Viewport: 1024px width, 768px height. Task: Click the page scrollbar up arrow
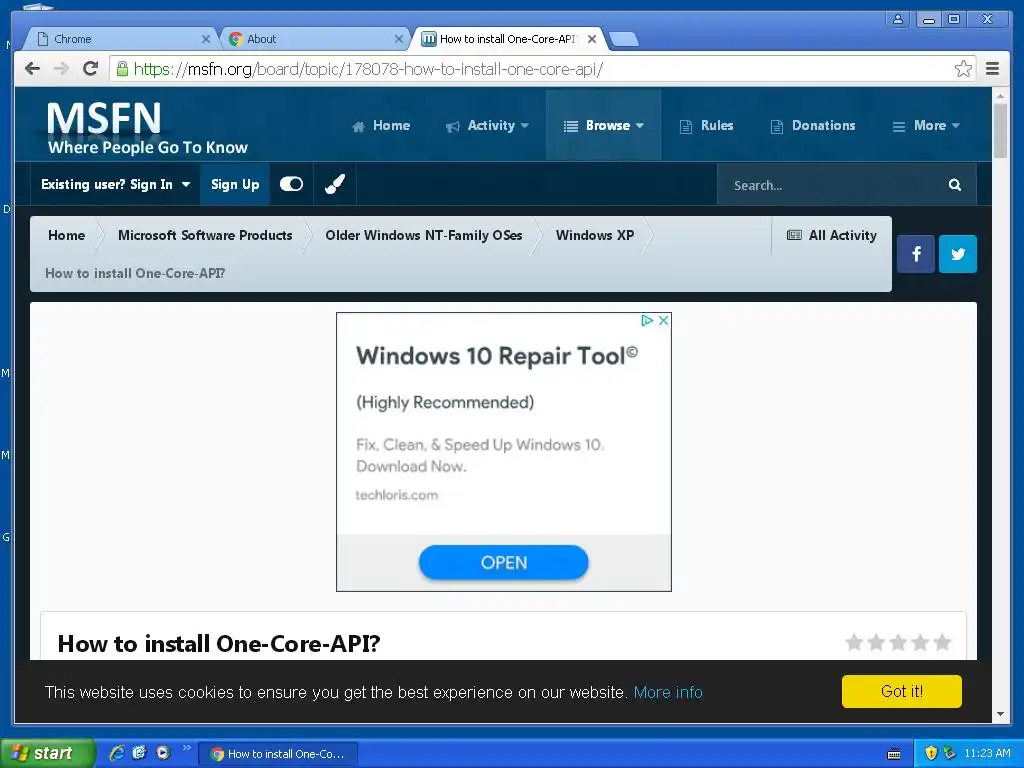click(x=1000, y=95)
